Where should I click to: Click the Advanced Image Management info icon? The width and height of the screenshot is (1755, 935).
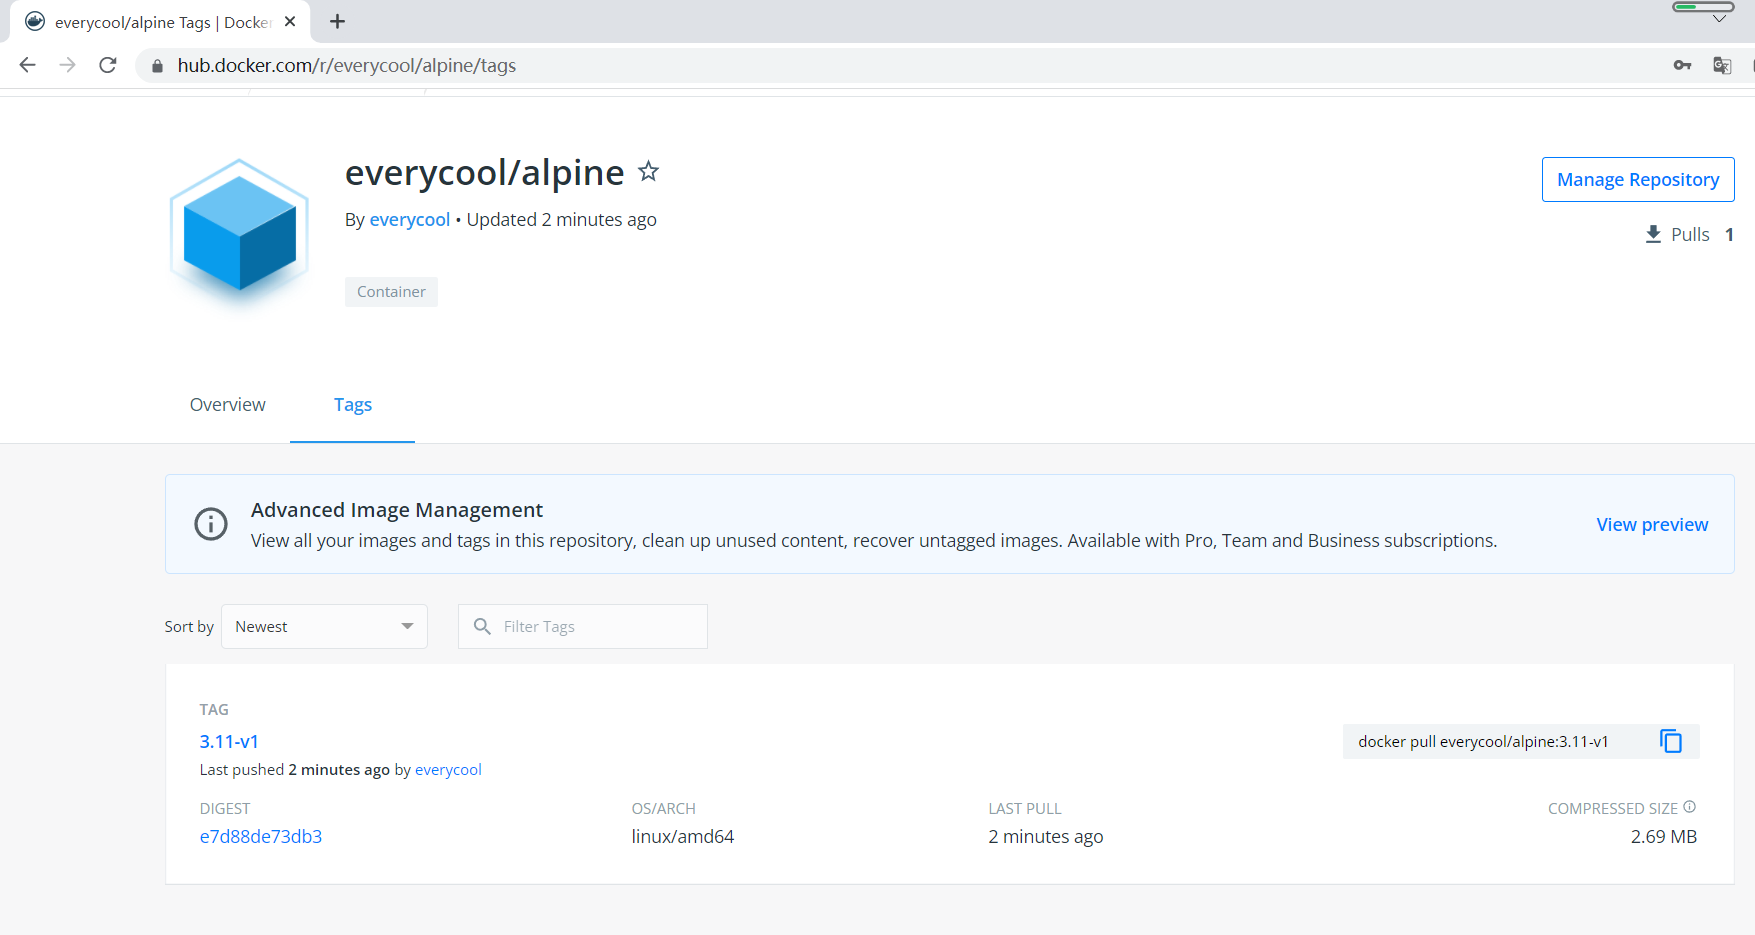tap(211, 524)
